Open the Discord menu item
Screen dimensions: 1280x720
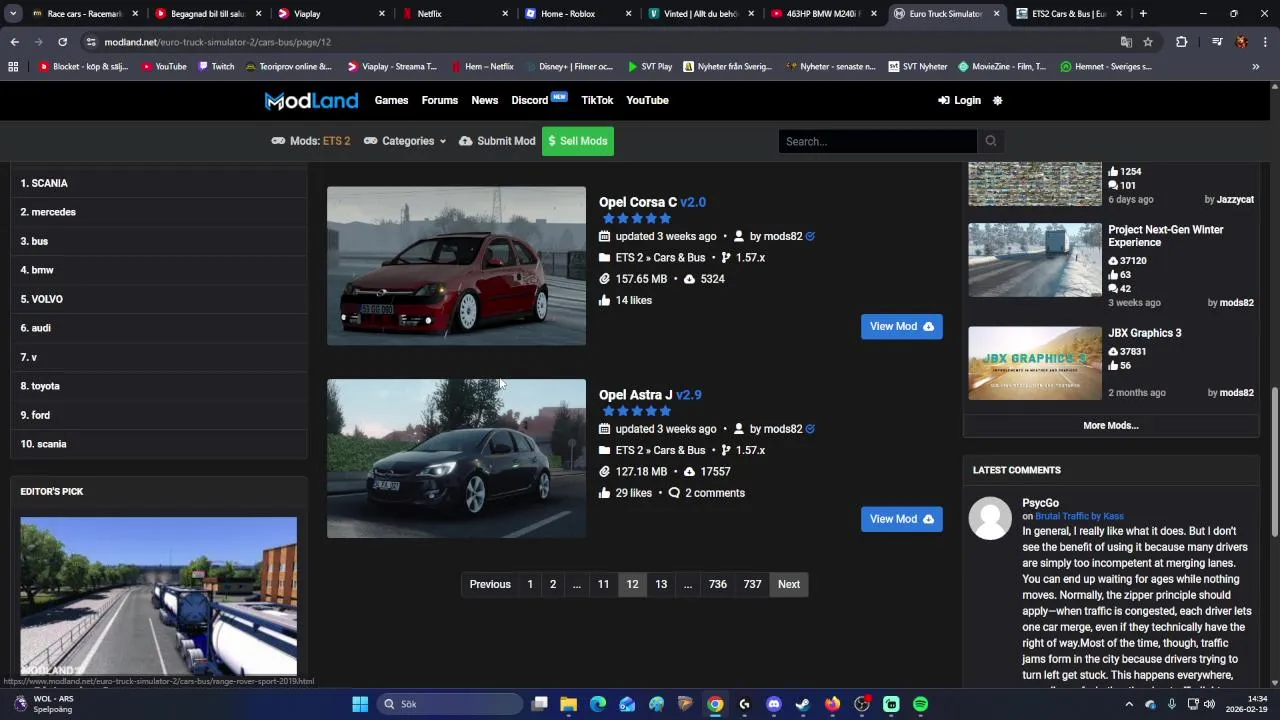coord(530,100)
